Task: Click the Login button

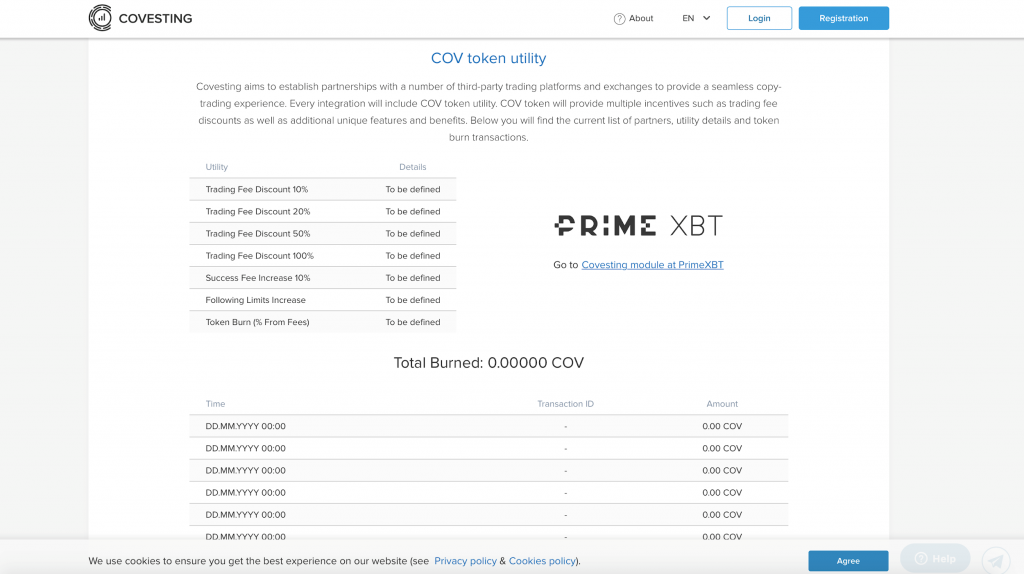Action: point(759,18)
